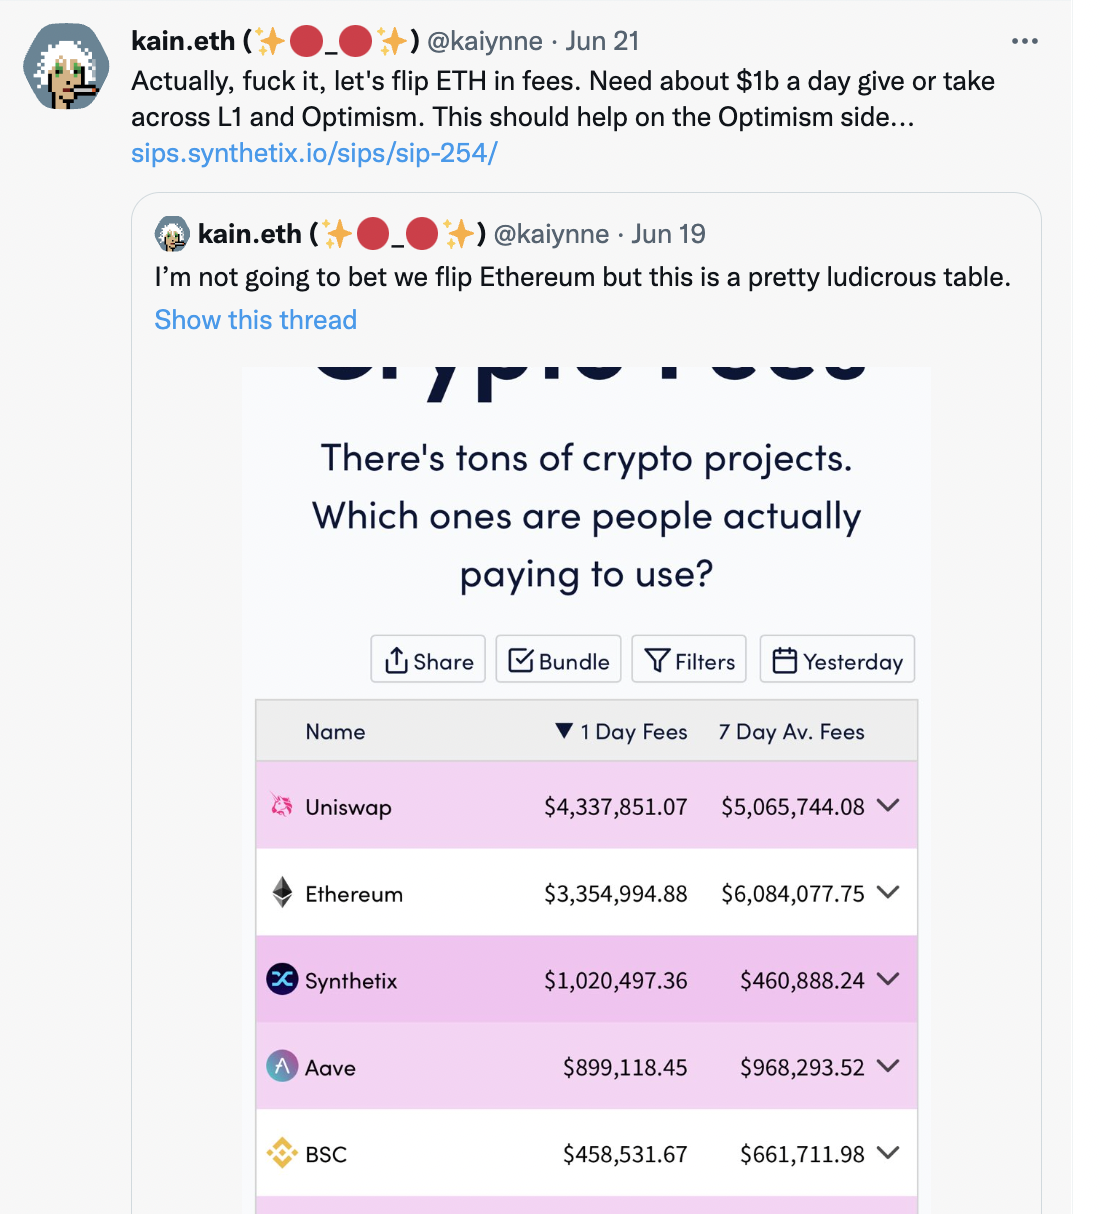Screen dimensions: 1100x1214
Task: Sort by the 1 Day Fees column
Action: click(x=620, y=731)
